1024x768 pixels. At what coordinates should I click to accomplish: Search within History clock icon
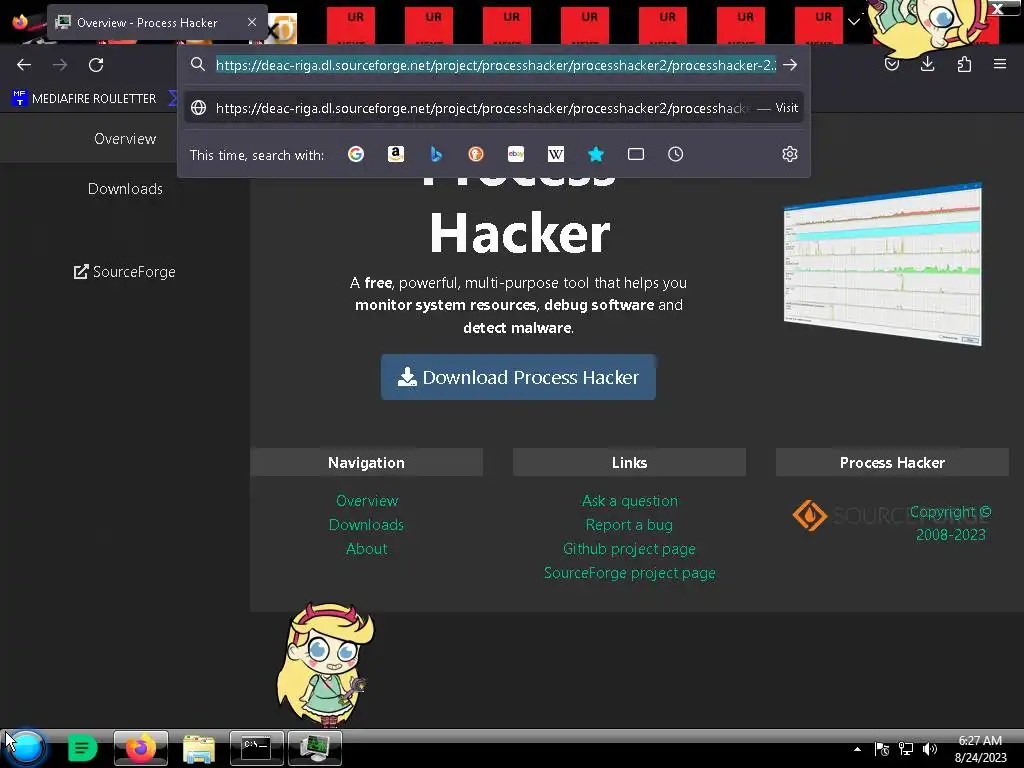click(x=675, y=154)
